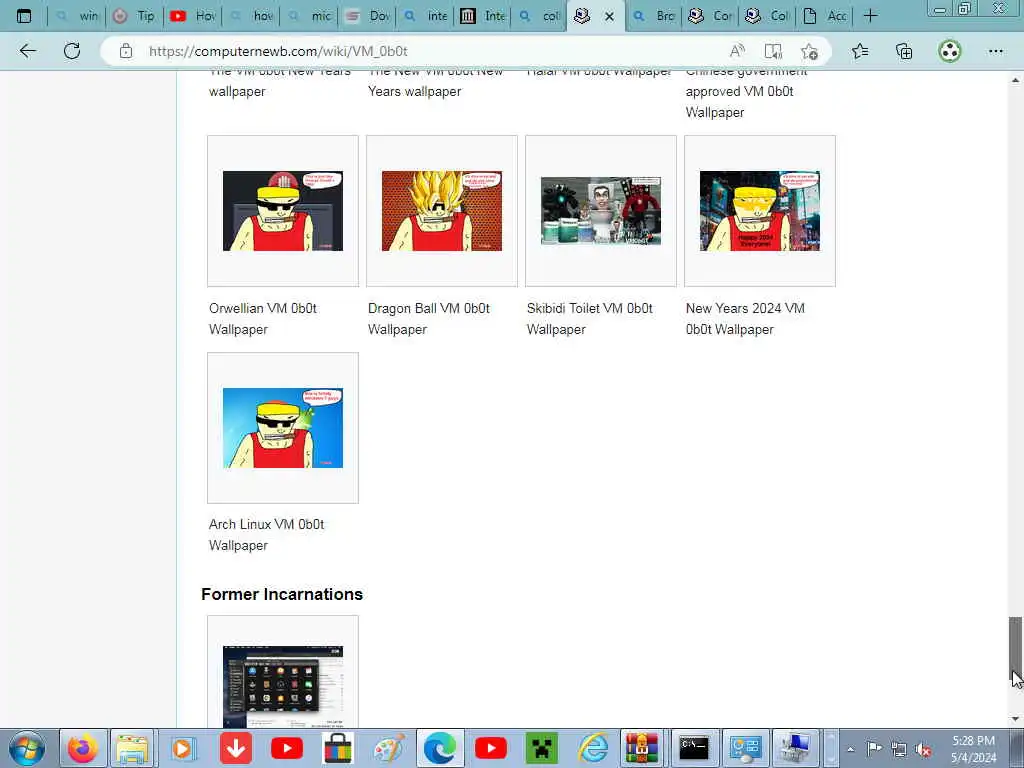Image resolution: width=1024 pixels, height=768 pixels.
Task: Add this page to favorites
Action: [x=810, y=51]
